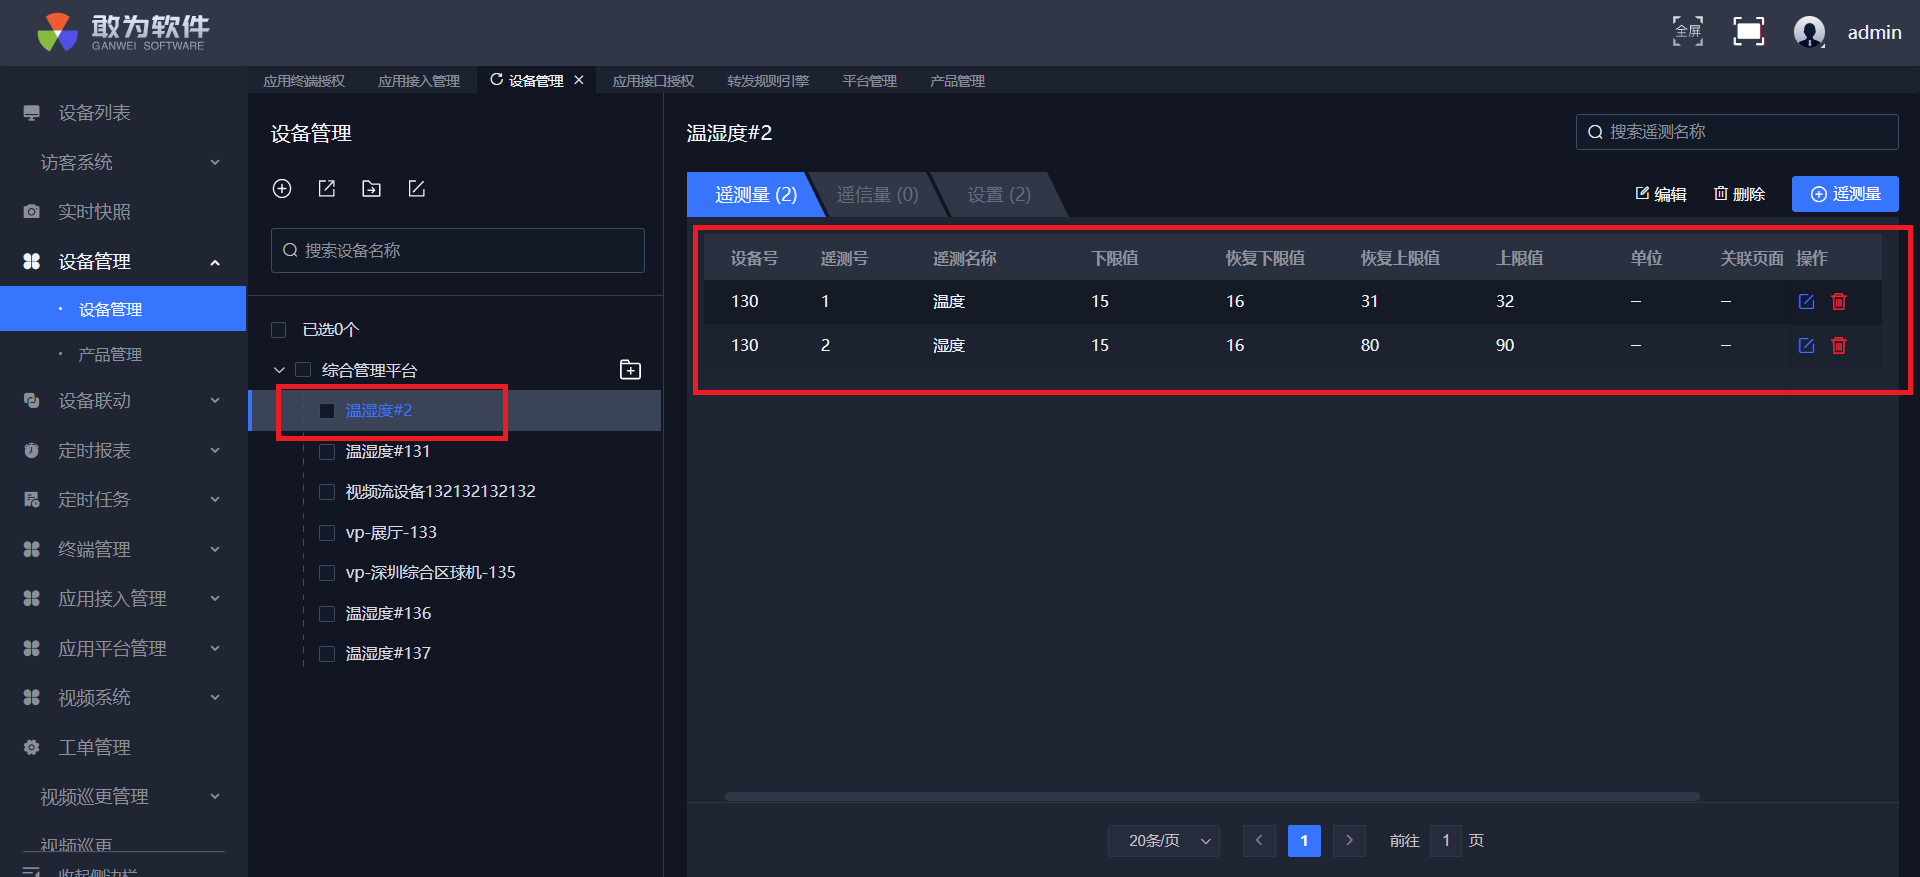Screen dimensions: 1920x877
Task: Click the screen expand icon beside admin avatar
Action: coord(1749,32)
